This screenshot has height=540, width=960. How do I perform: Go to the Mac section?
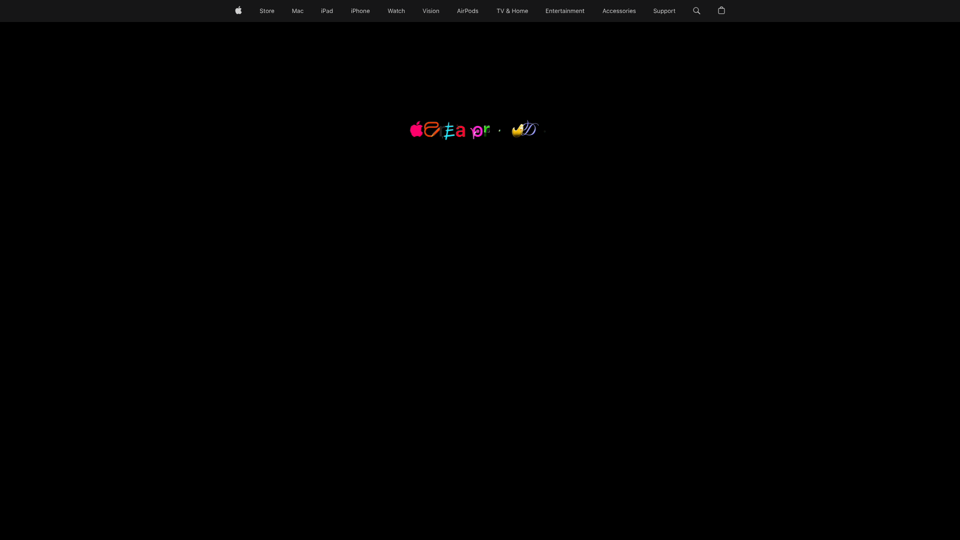click(x=298, y=11)
